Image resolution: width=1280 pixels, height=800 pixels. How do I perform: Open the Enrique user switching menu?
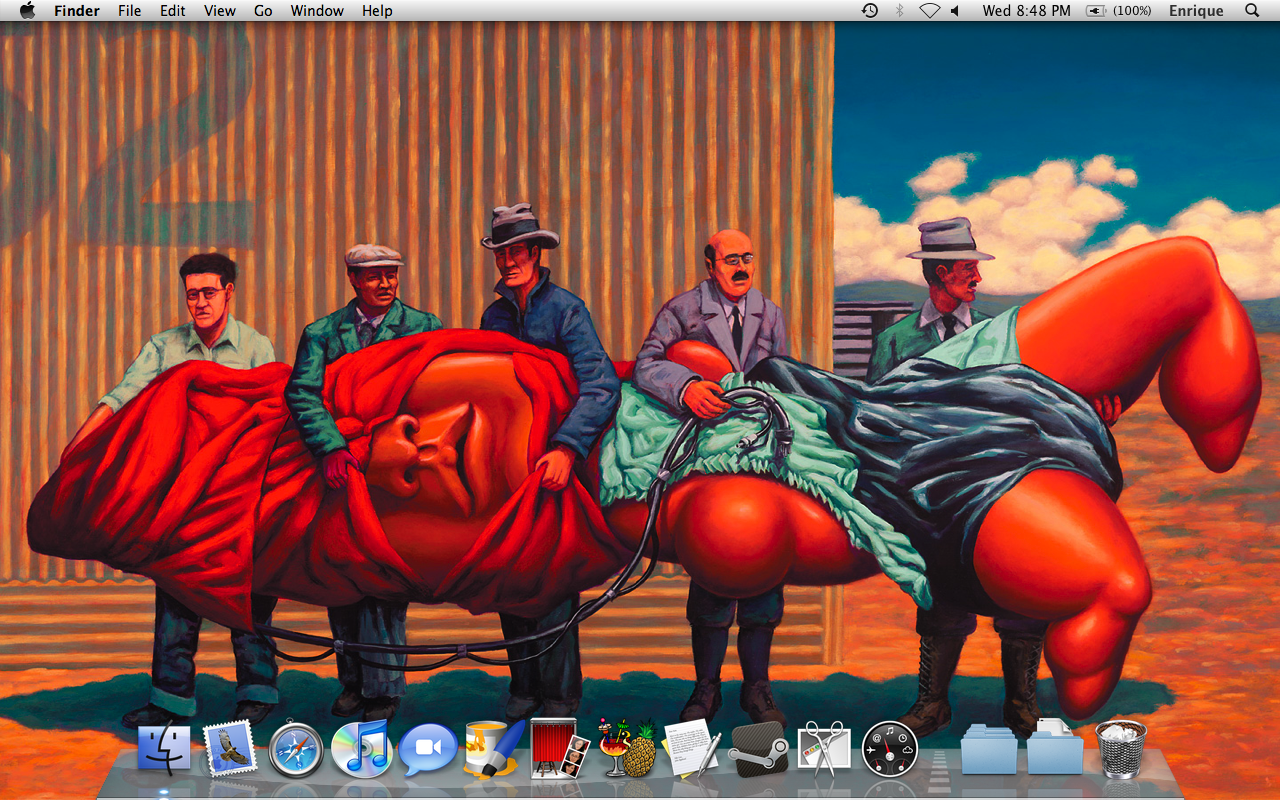(1196, 10)
